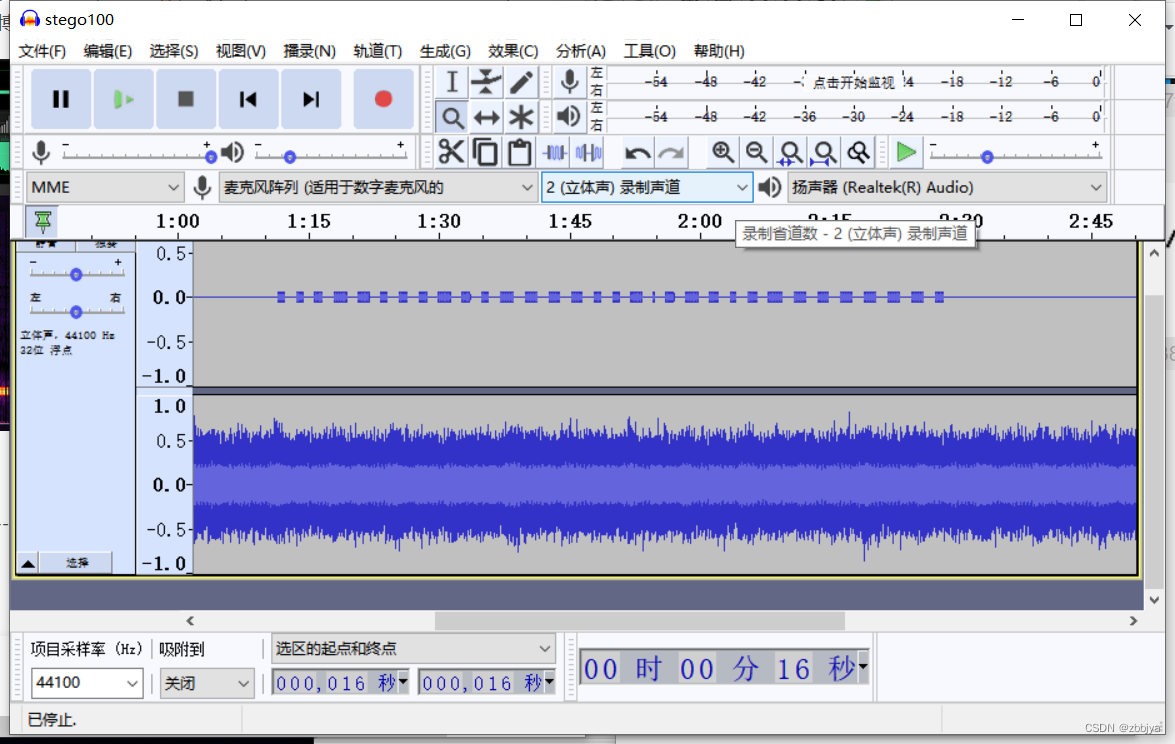The height and width of the screenshot is (744, 1175).
Task: Open the 效果(C) menu
Action: pyautogui.click(x=513, y=51)
